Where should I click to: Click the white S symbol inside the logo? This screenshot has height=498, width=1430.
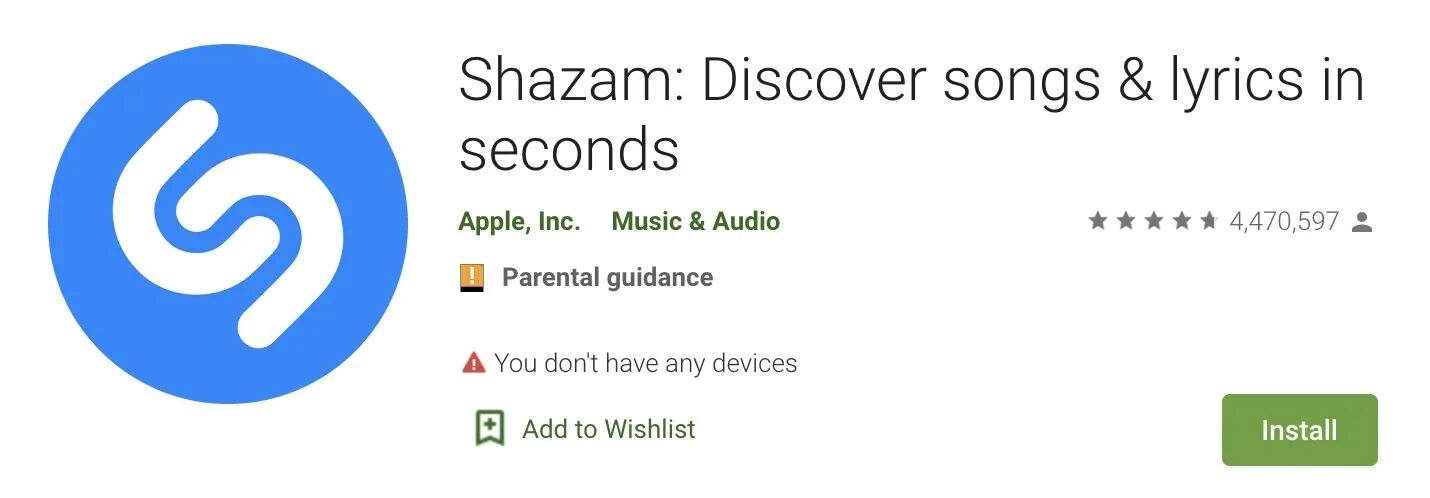(x=228, y=224)
